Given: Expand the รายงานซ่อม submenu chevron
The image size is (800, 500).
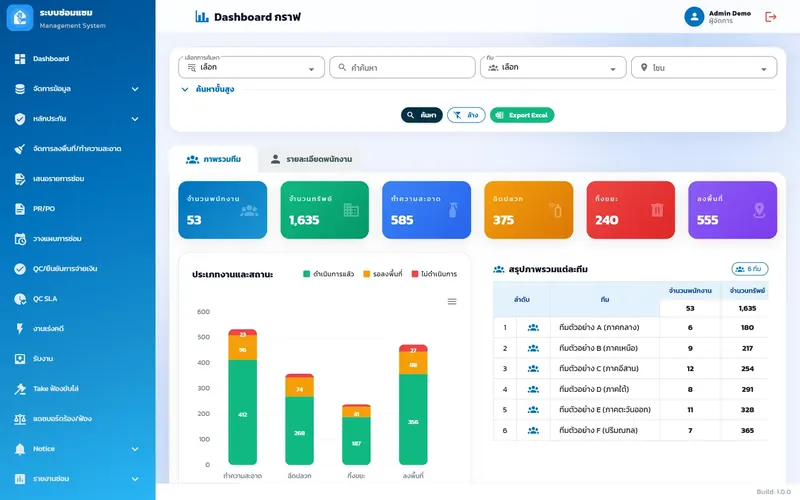Looking at the screenshot, I should pyautogui.click(x=135, y=479).
